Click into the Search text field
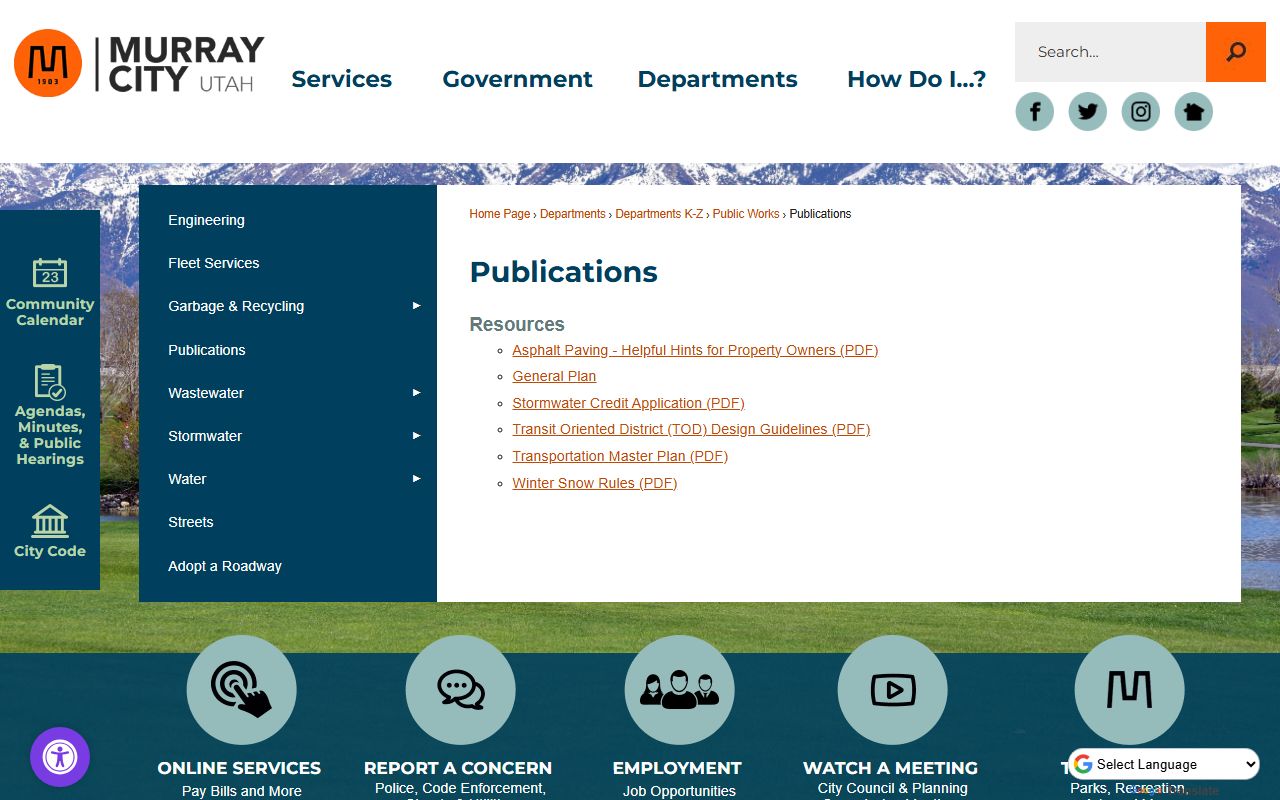 click(x=1110, y=52)
